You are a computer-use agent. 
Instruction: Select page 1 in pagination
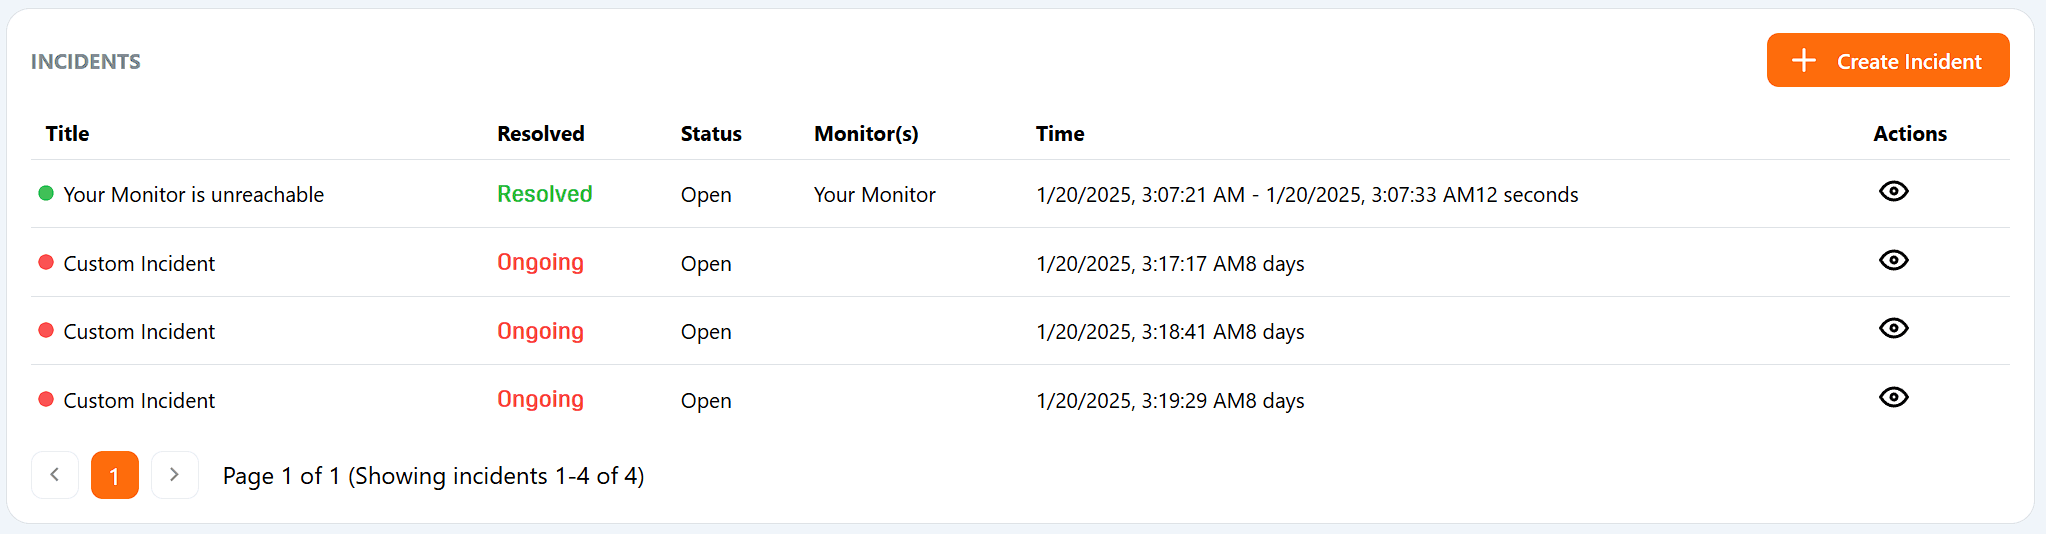[115, 475]
